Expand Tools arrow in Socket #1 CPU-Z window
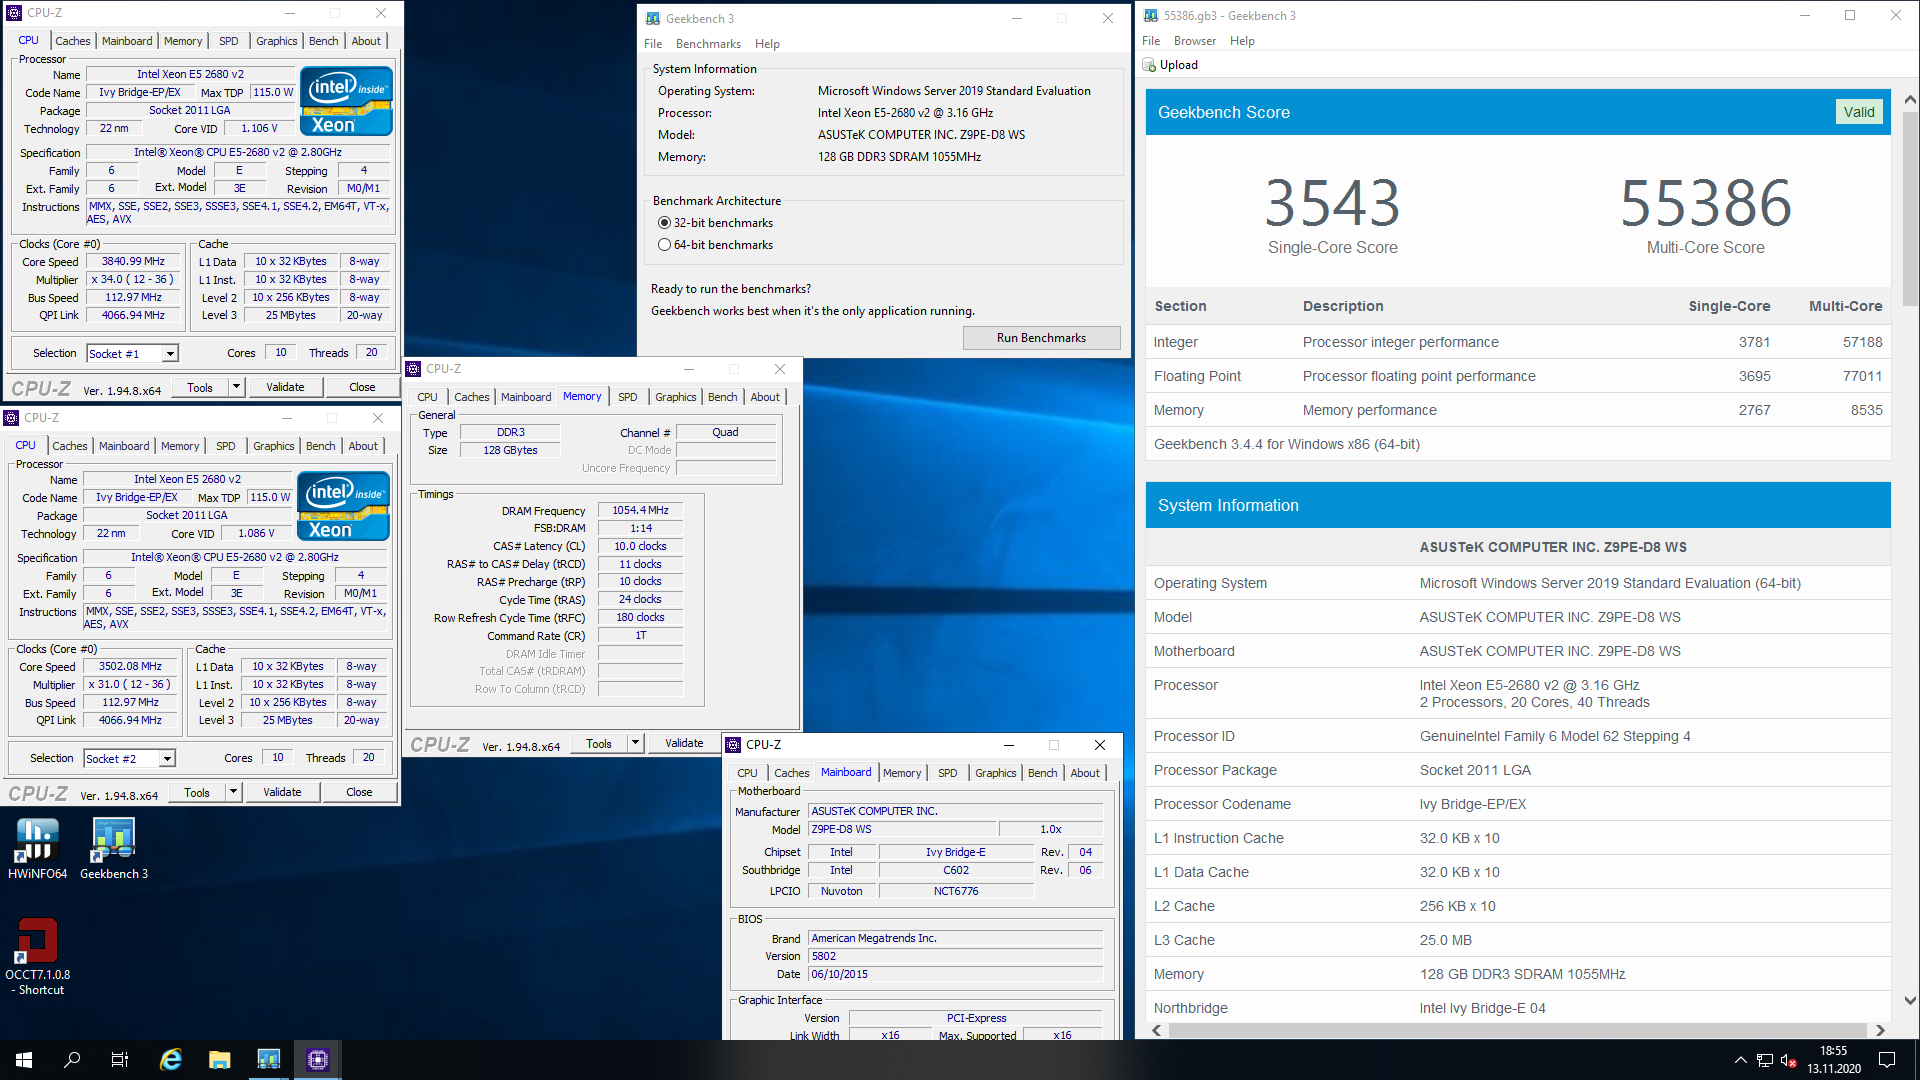This screenshot has width=1920, height=1080. coord(236,387)
